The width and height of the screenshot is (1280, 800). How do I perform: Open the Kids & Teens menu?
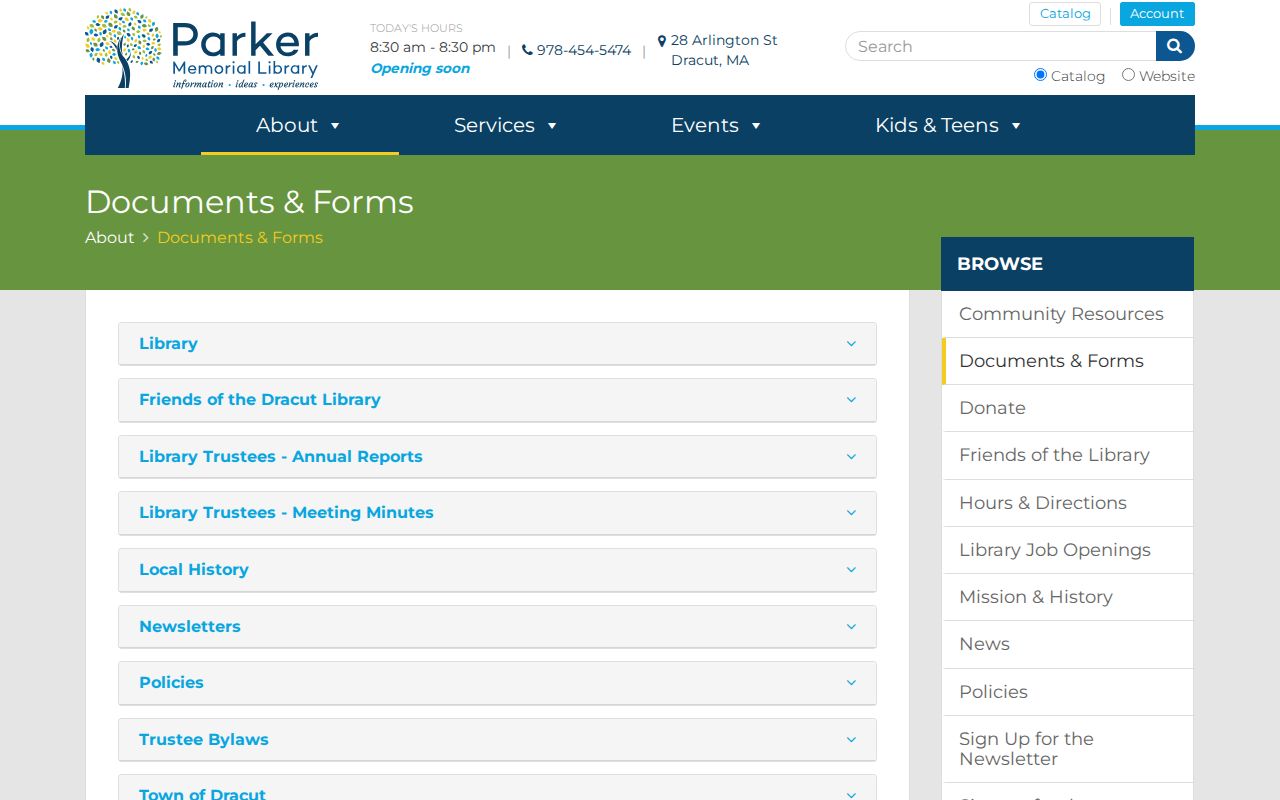948,125
